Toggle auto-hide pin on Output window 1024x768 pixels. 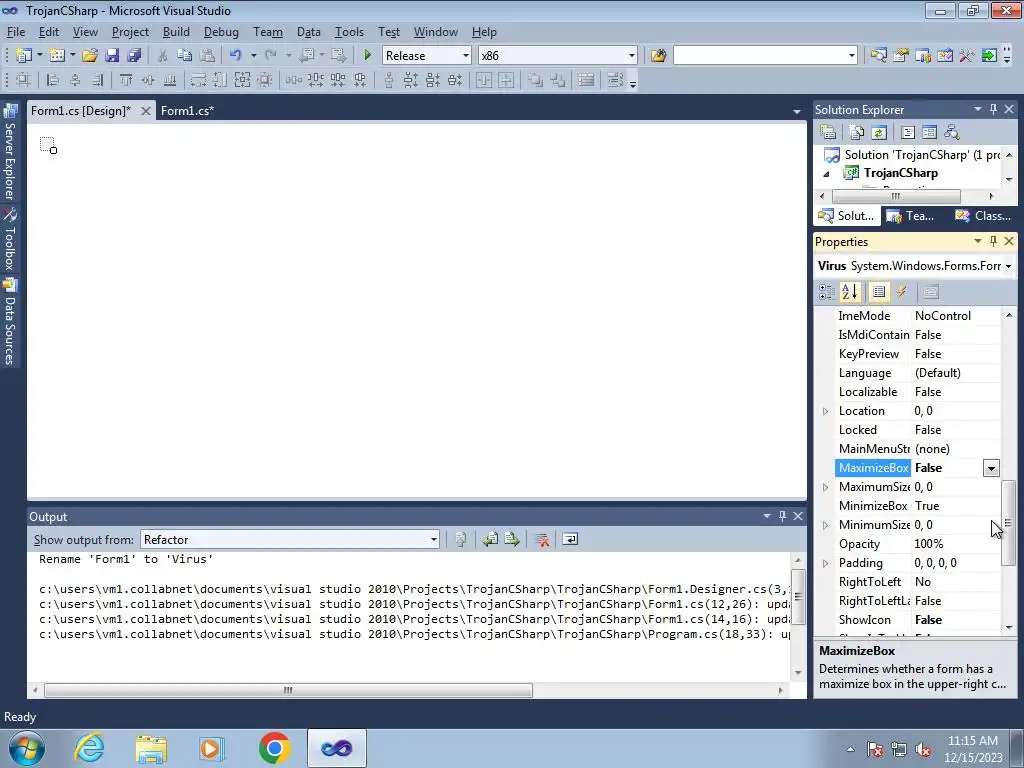point(782,516)
